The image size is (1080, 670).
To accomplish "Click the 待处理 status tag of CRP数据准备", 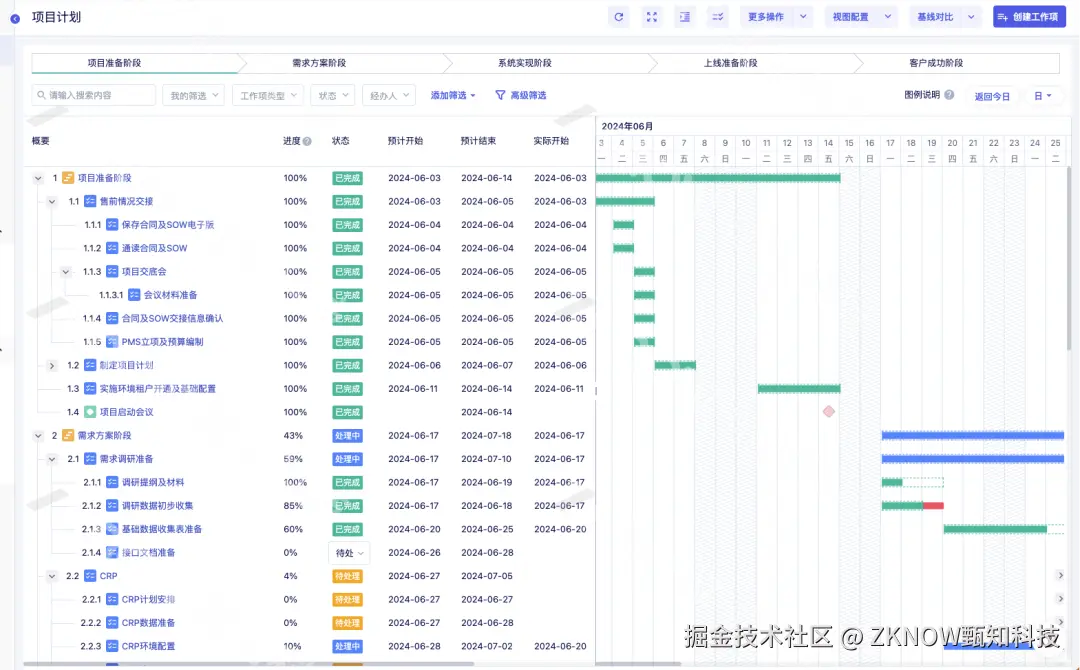I will click(x=347, y=623).
